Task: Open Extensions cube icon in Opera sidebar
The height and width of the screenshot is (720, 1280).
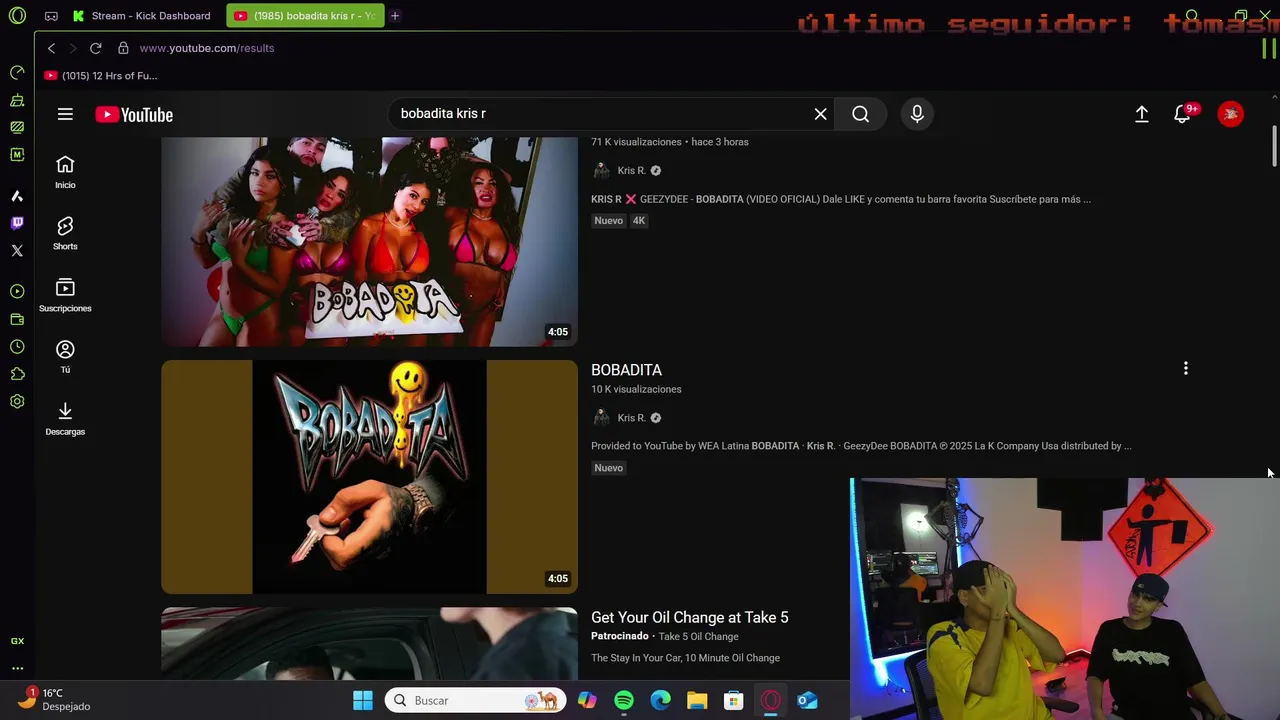Action: tap(17, 374)
